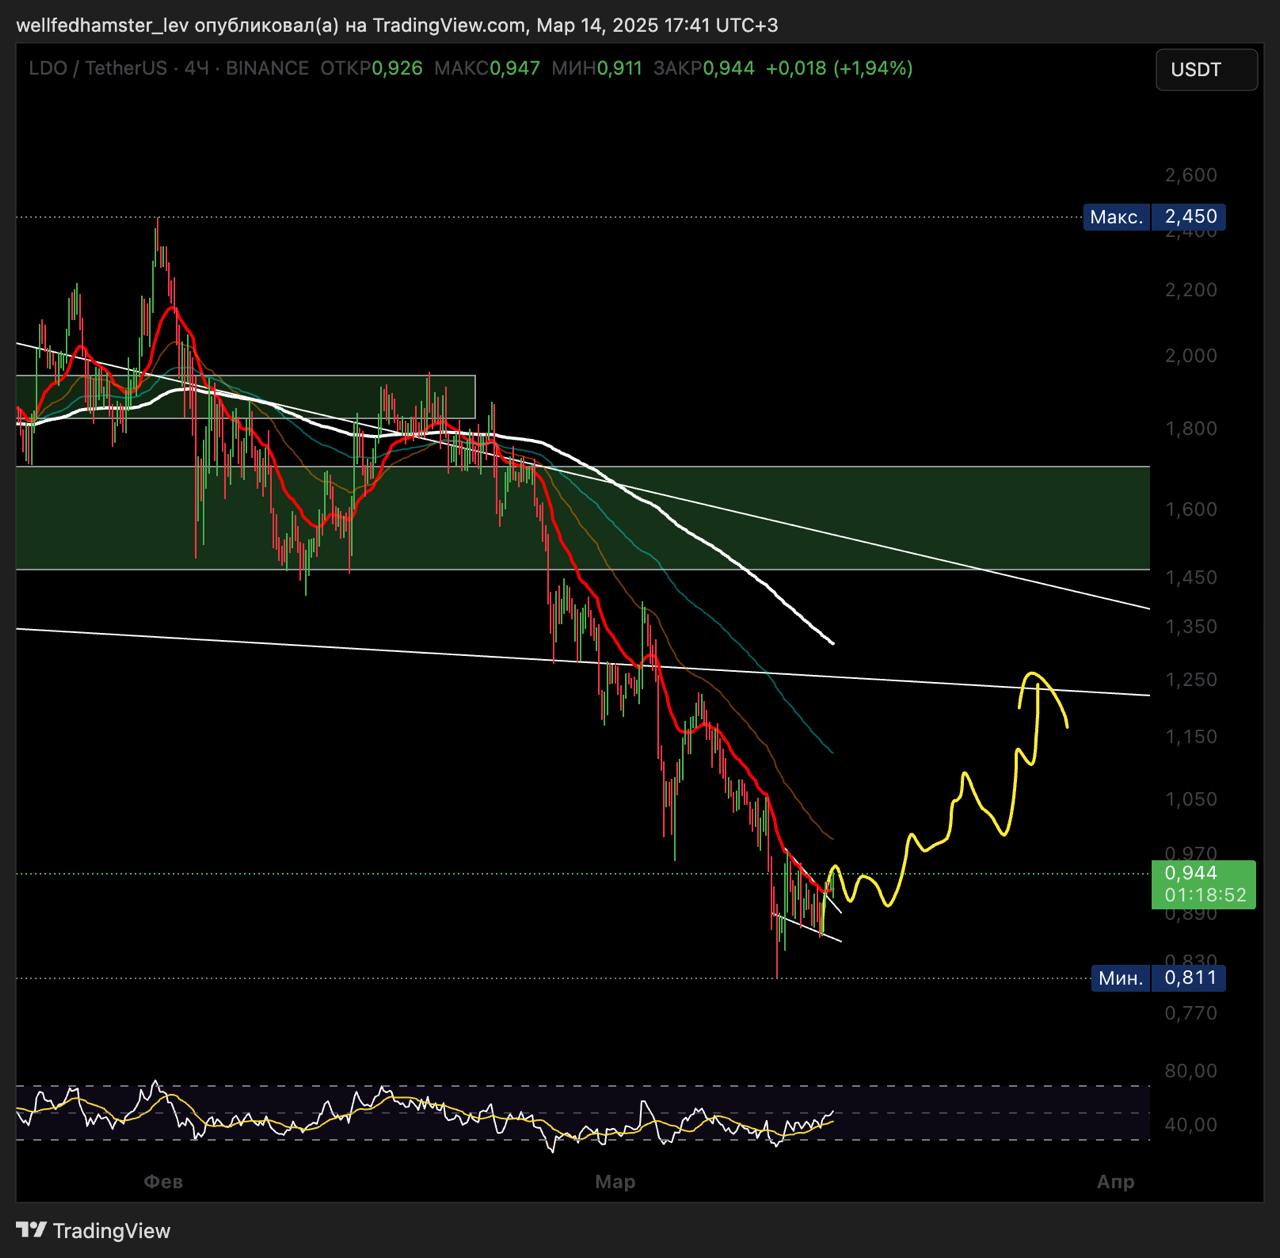Click the 2,200 price axis label
The image size is (1280, 1258).
pos(1191,290)
